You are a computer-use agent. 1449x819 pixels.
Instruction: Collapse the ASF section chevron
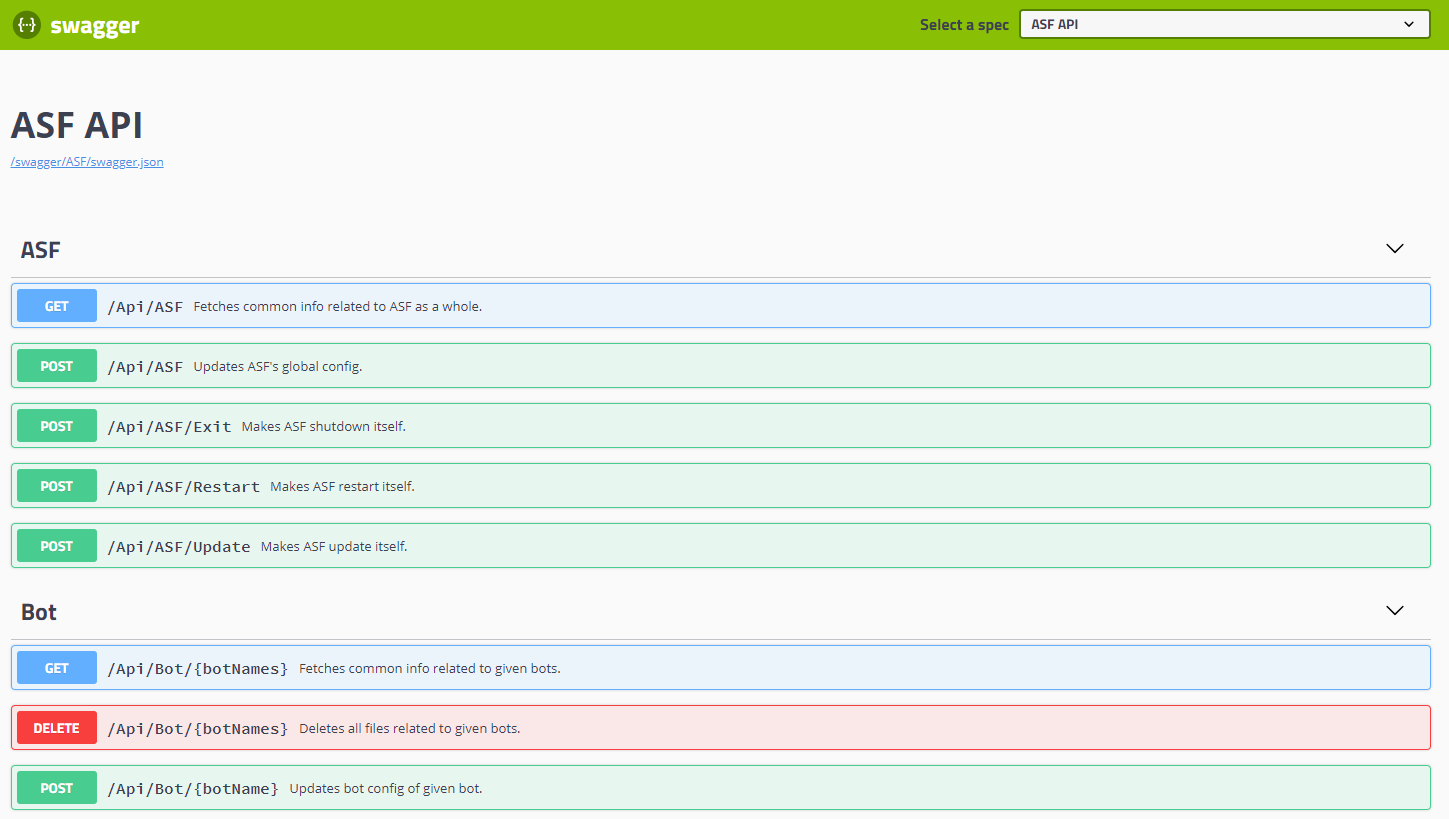[x=1395, y=249]
